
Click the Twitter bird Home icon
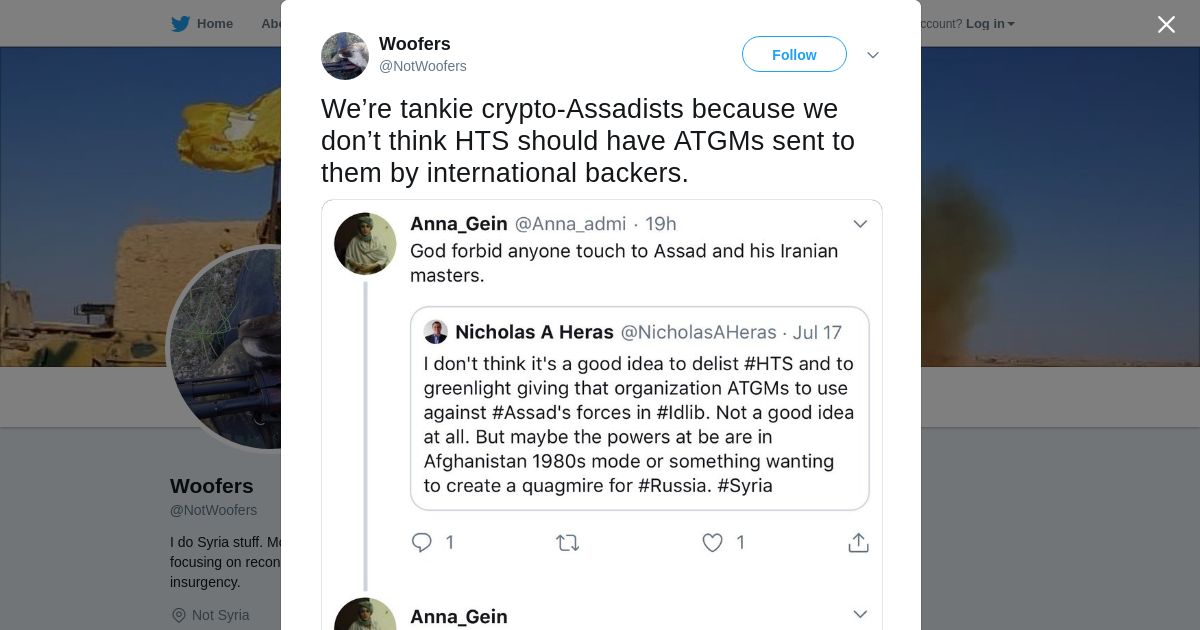click(180, 24)
